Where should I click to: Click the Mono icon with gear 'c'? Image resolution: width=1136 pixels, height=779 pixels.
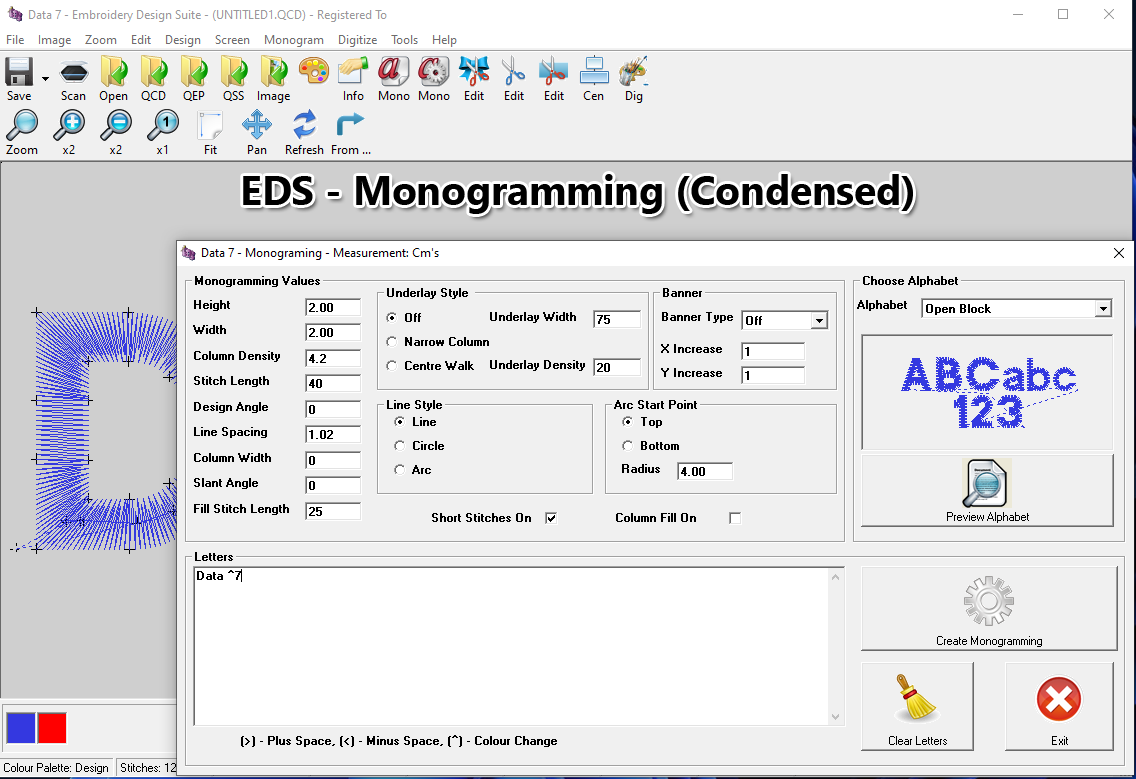pos(434,72)
